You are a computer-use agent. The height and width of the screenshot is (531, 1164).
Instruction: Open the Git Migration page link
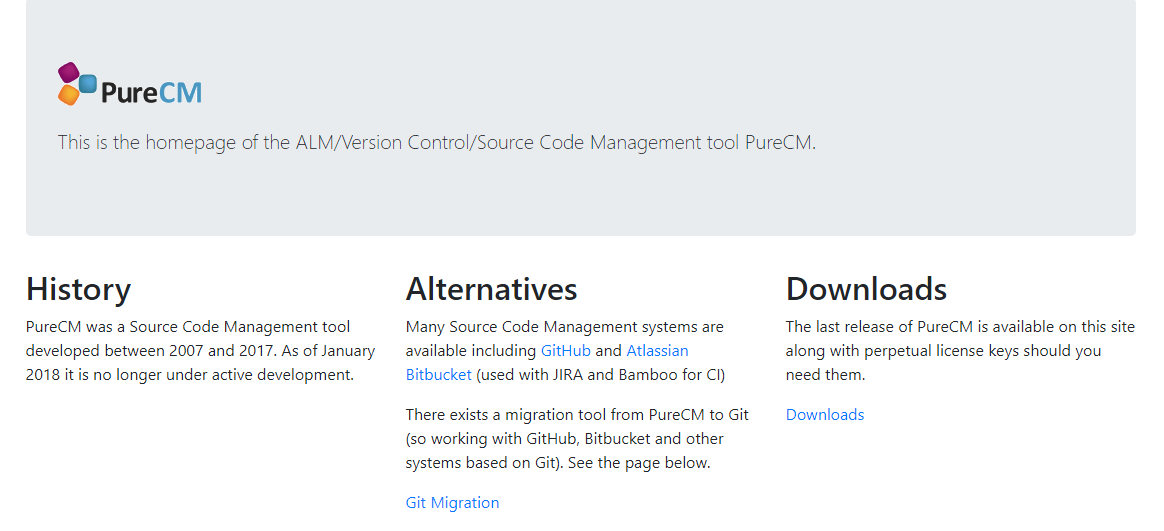coord(452,503)
